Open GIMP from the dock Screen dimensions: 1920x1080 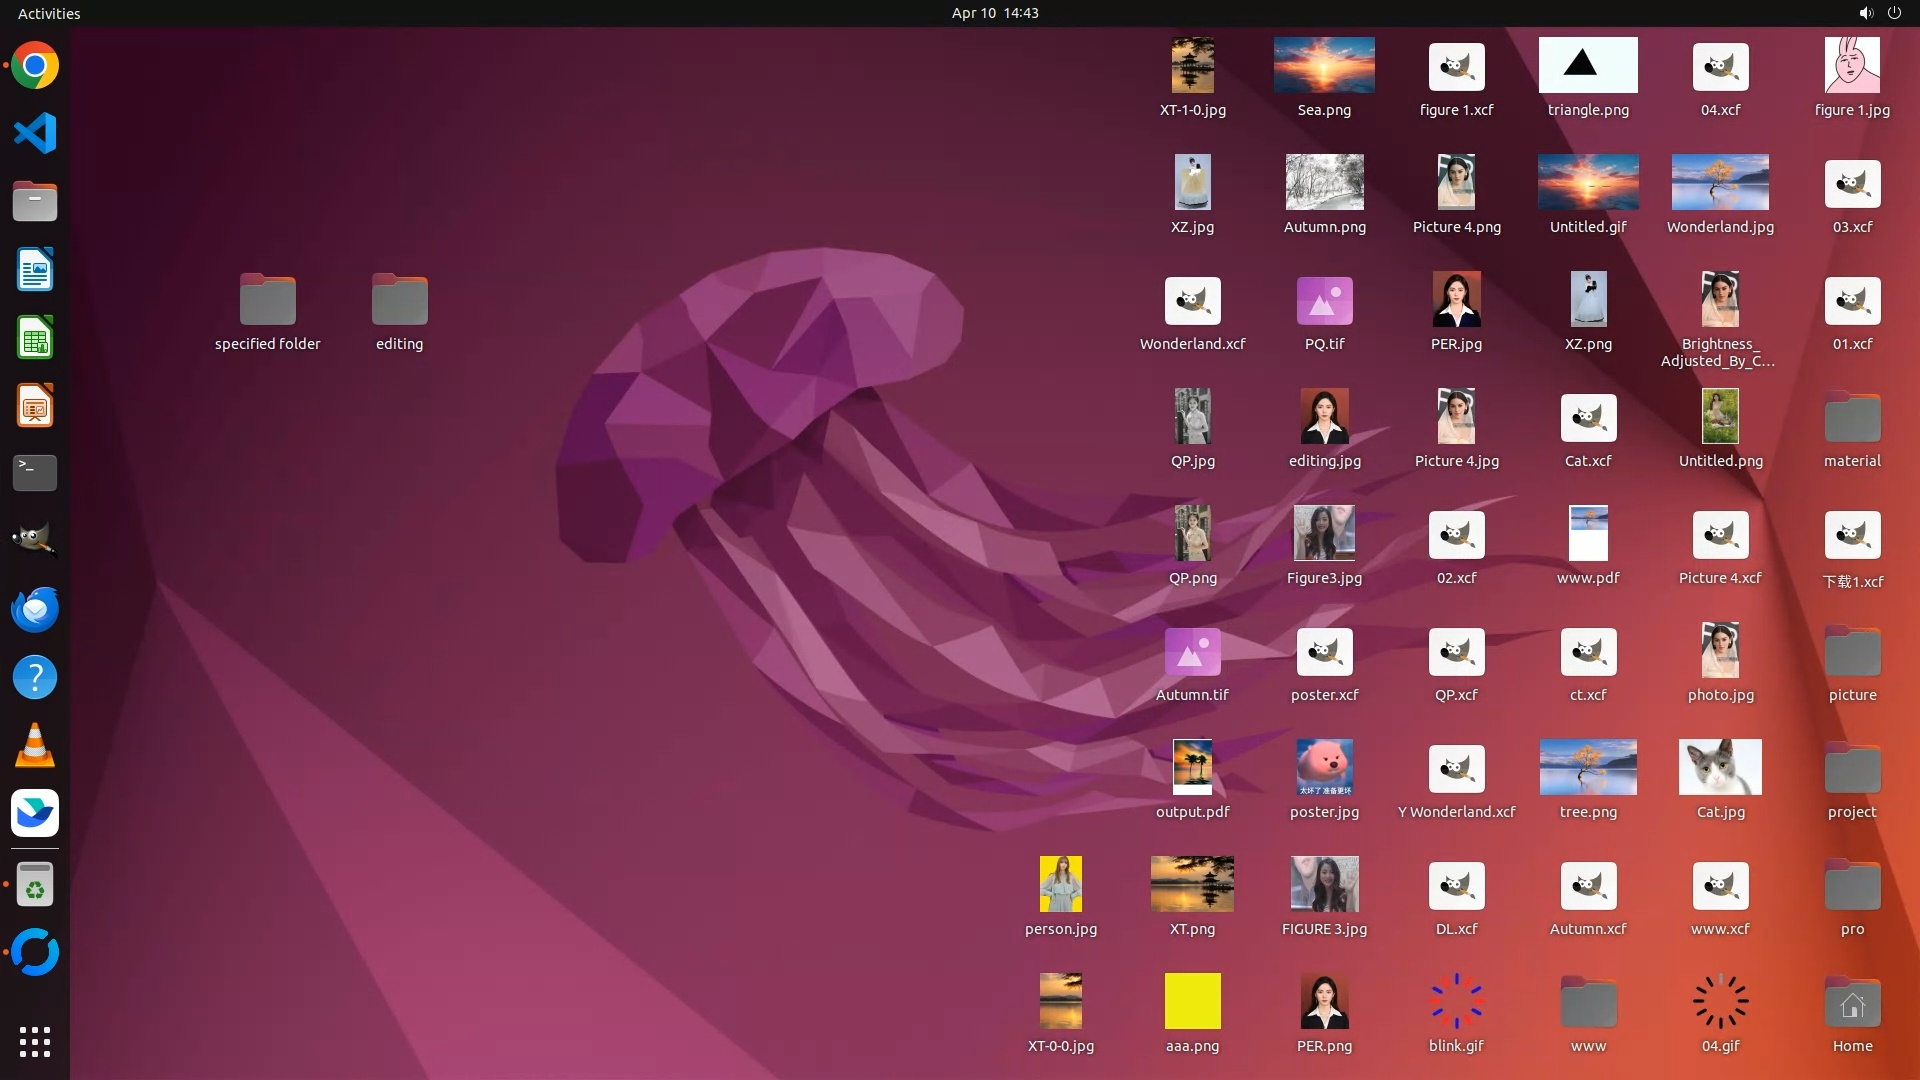35,540
